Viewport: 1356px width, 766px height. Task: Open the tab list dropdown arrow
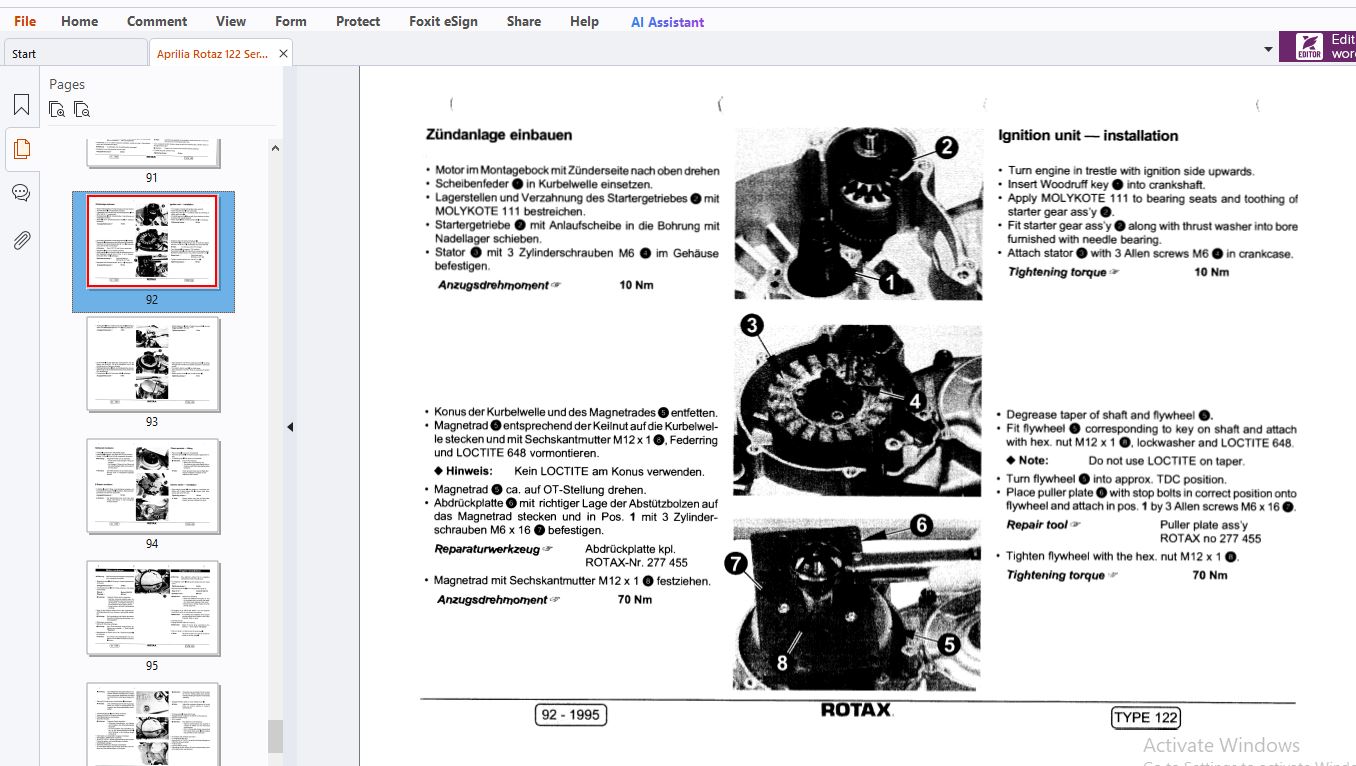pyautogui.click(x=1268, y=49)
